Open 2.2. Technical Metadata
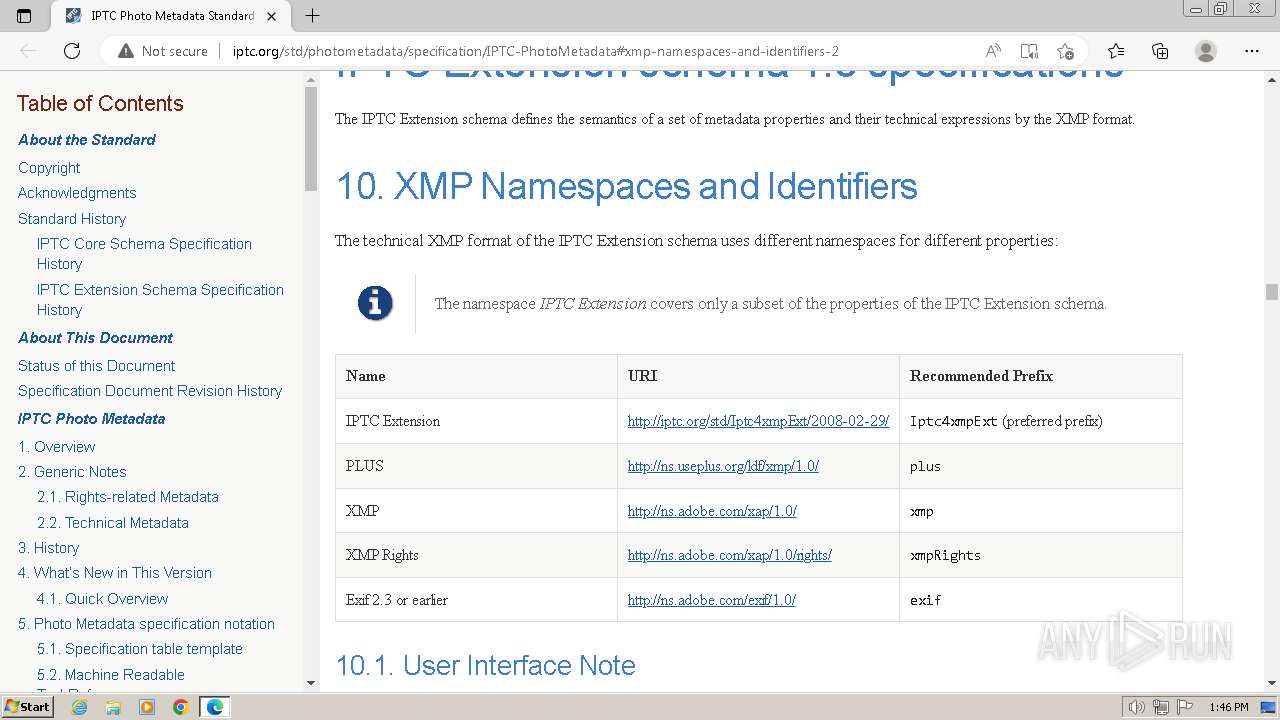 (113, 523)
